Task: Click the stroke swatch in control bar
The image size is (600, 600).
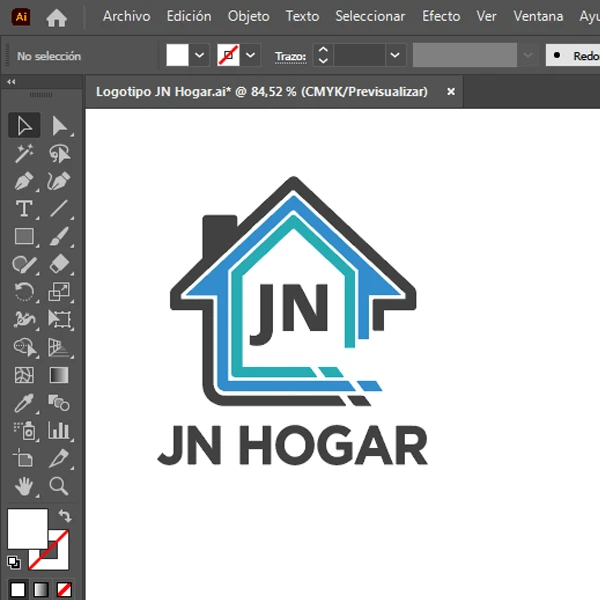Action: pyautogui.click(x=228, y=55)
